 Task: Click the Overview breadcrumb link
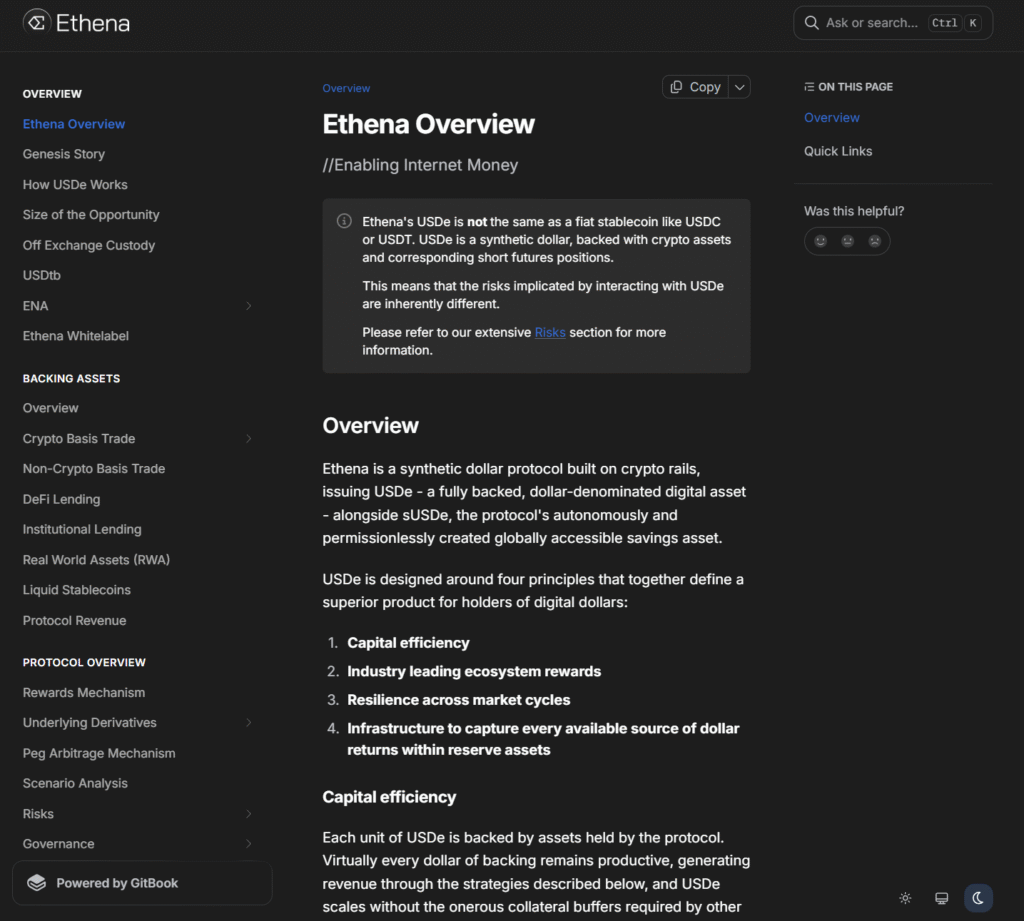click(346, 88)
